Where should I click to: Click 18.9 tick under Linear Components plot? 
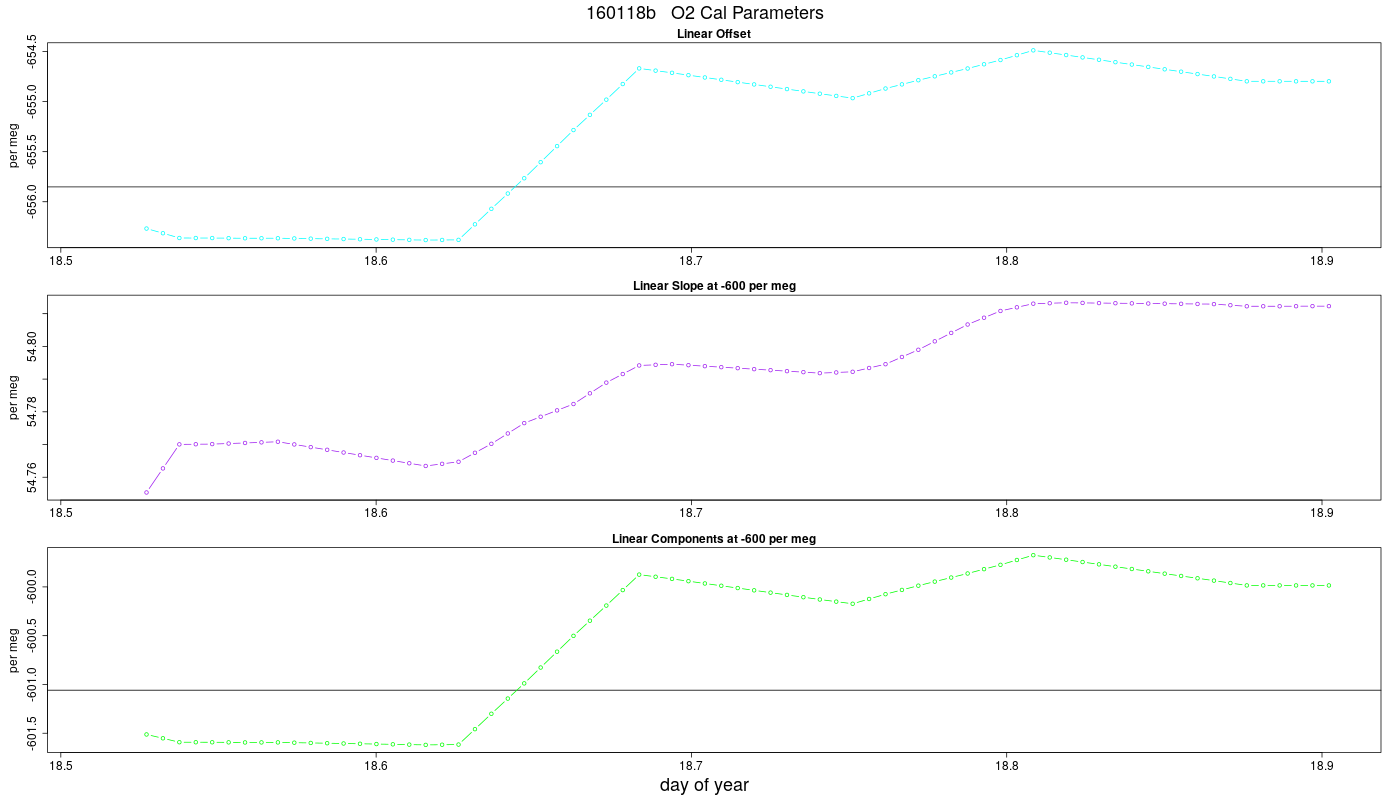(x=1322, y=767)
